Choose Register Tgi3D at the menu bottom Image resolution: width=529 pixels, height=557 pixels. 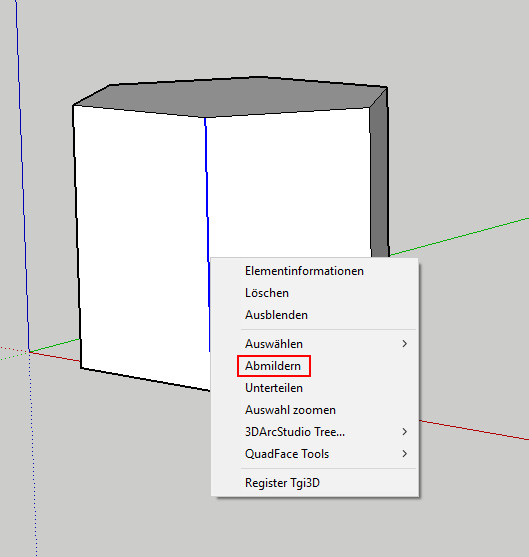pos(282,483)
